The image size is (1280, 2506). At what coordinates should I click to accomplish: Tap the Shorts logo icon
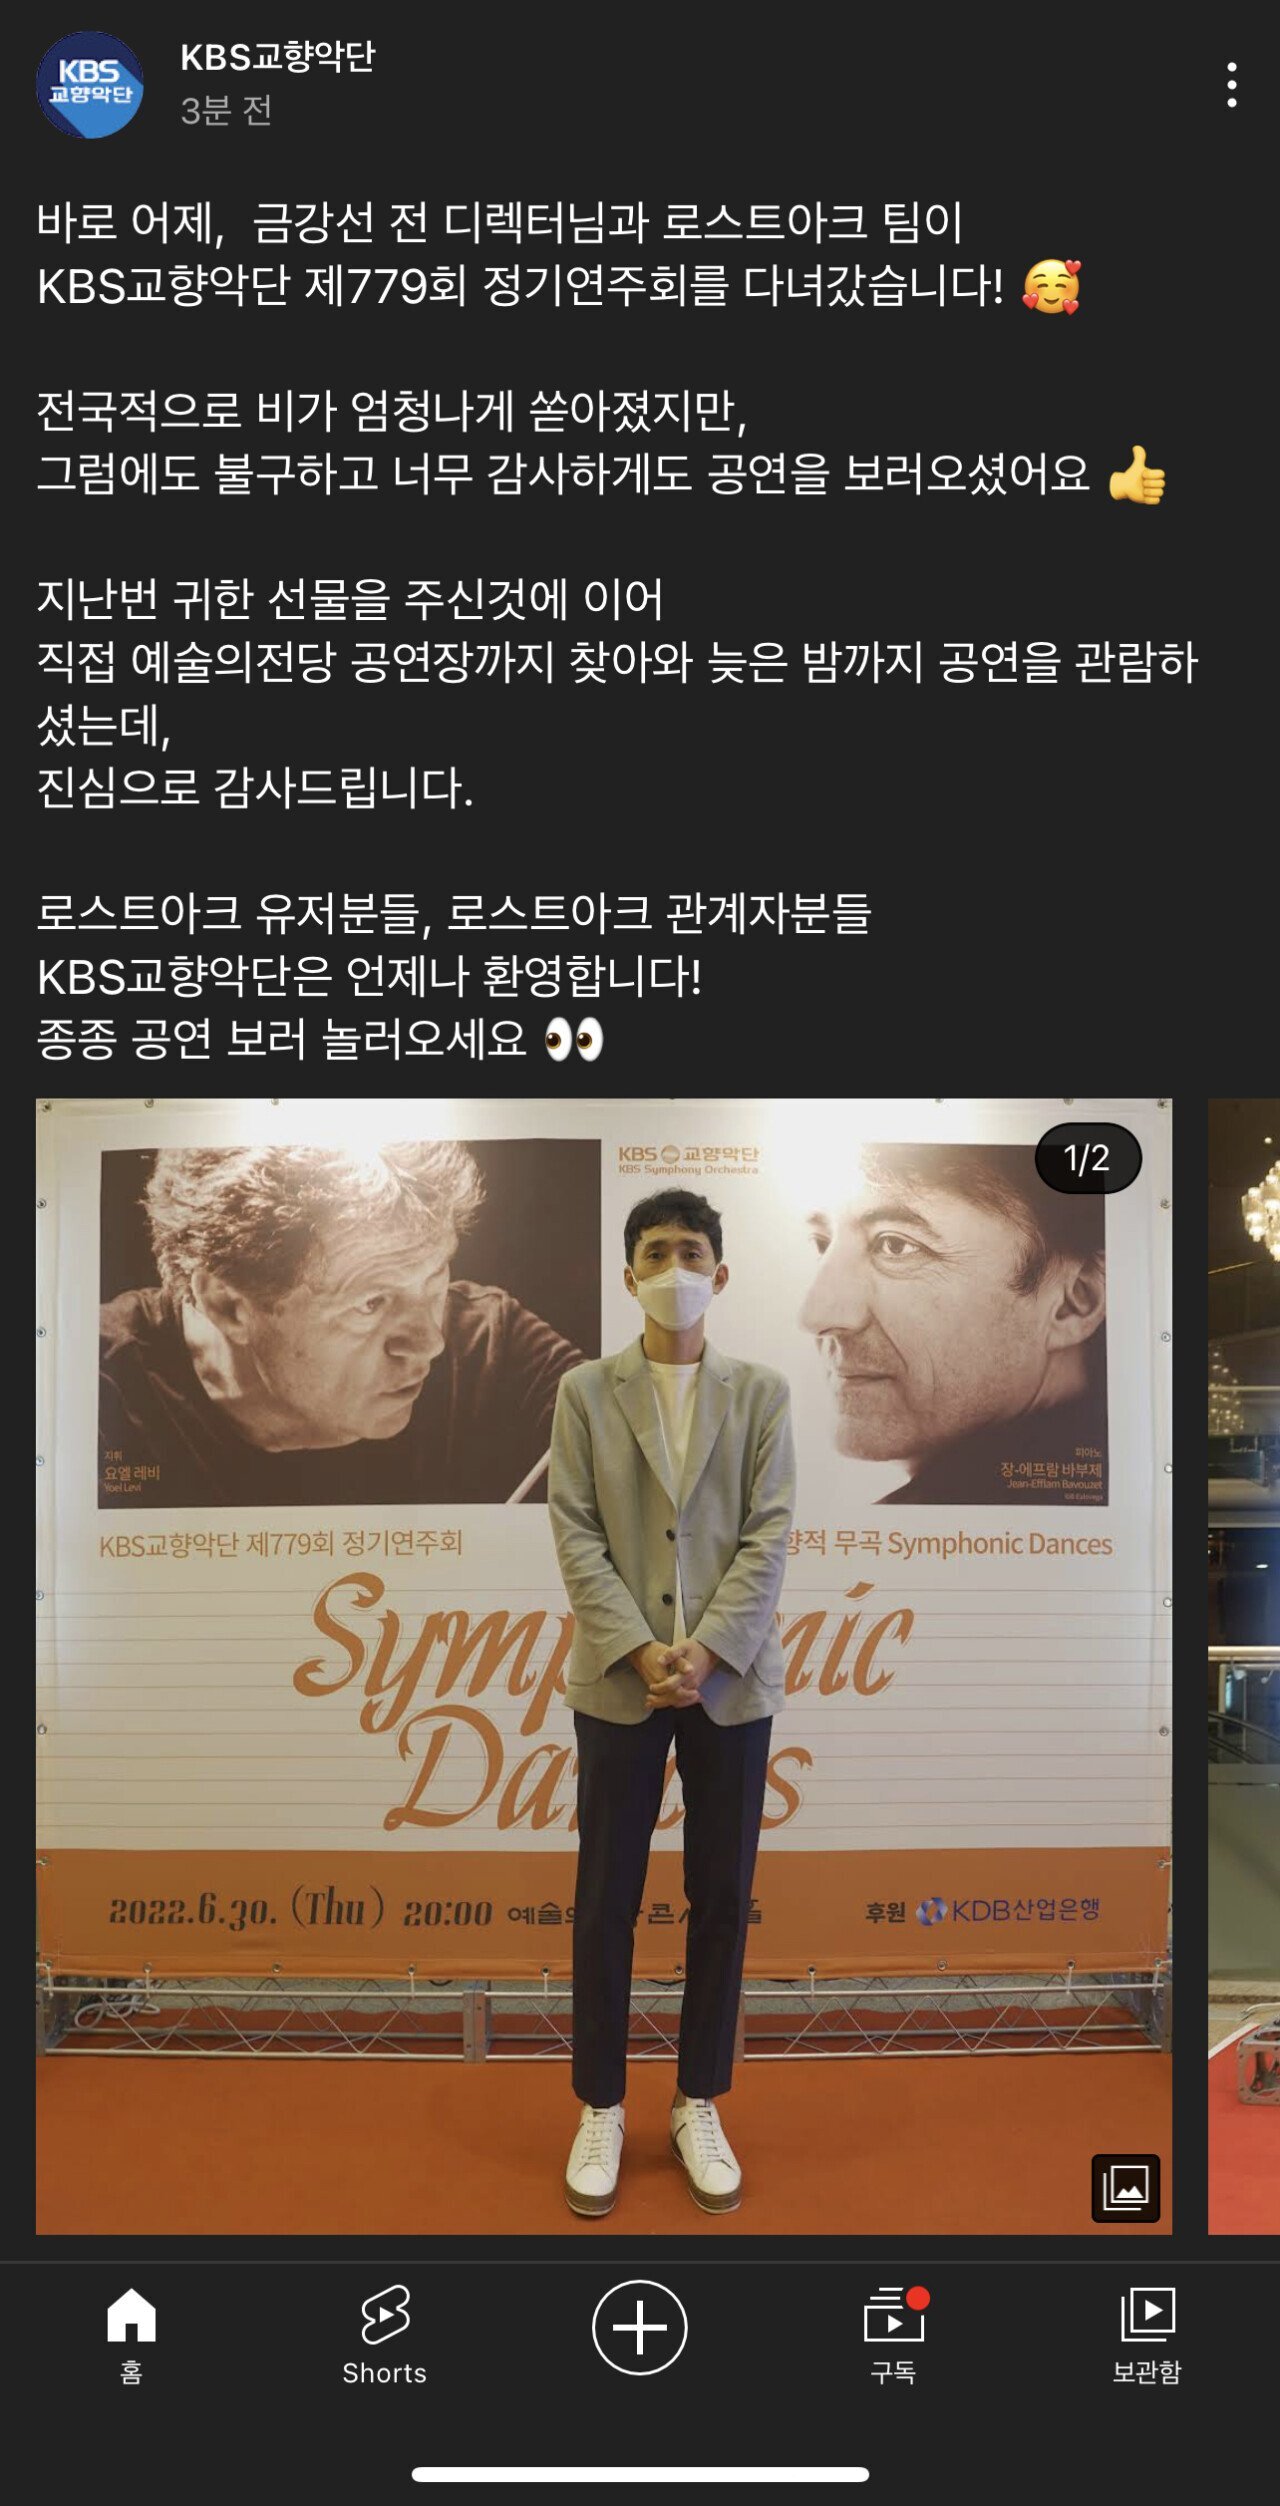pyautogui.click(x=385, y=2314)
